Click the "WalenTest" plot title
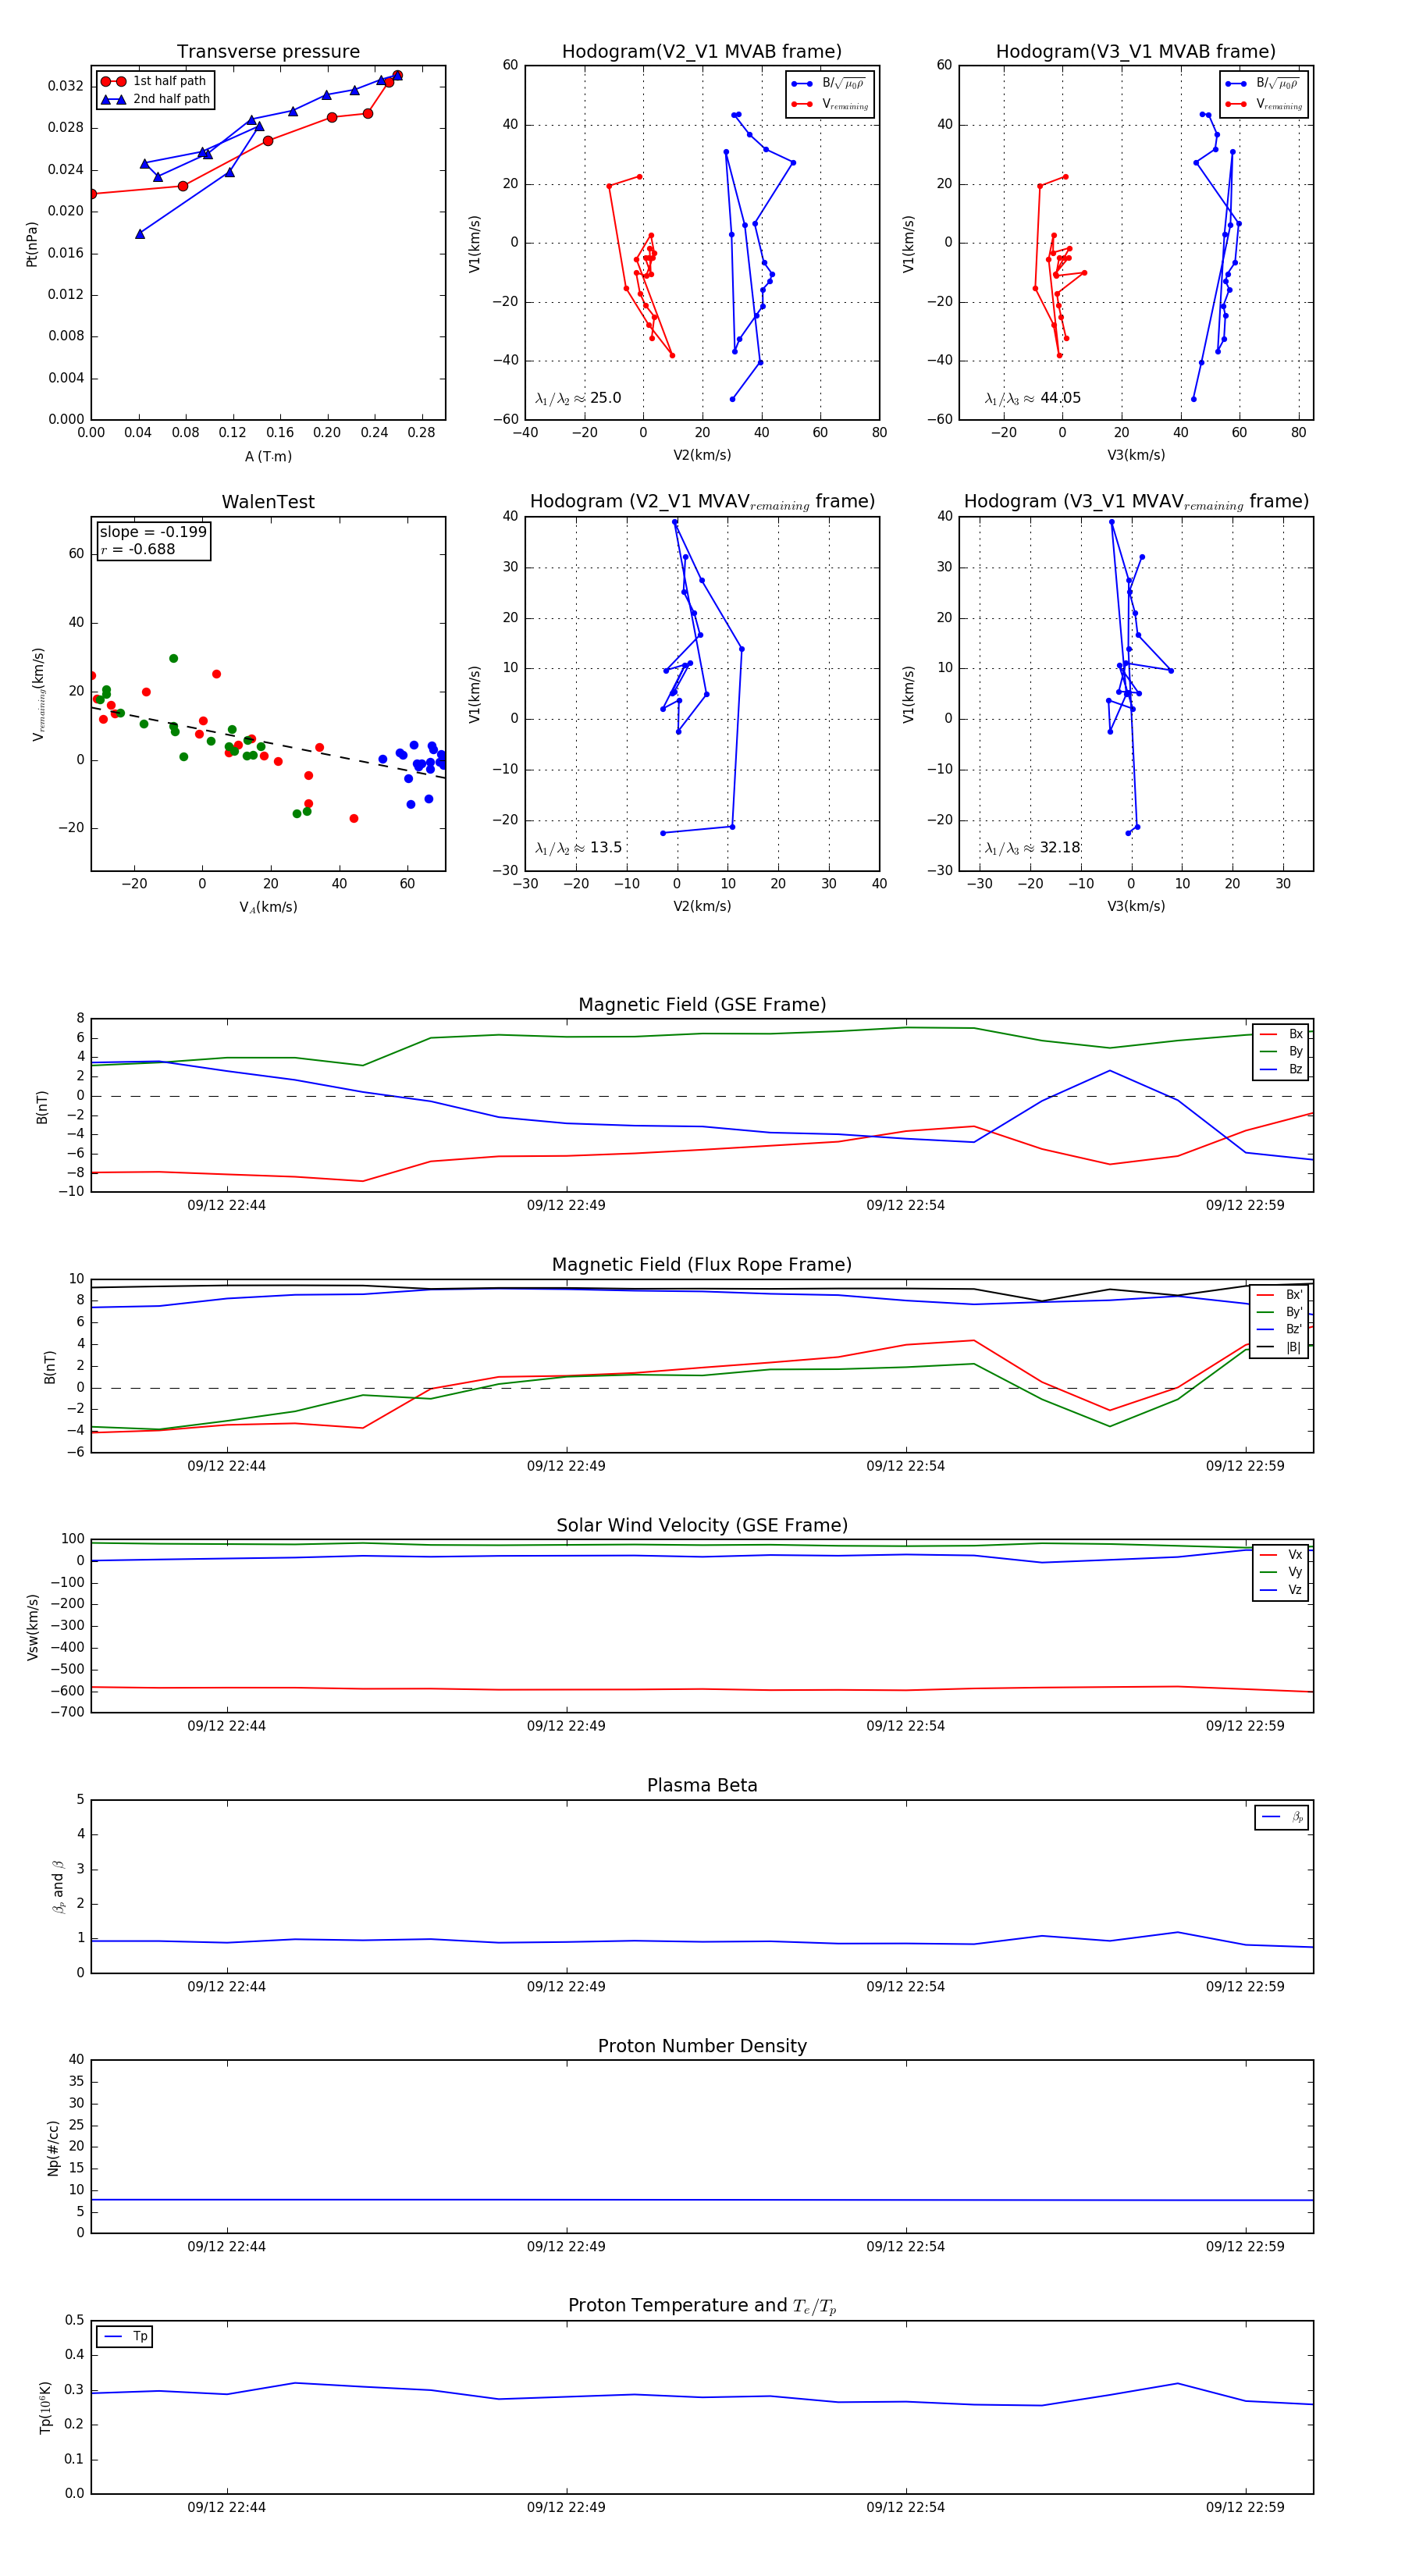The width and height of the screenshot is (1405, 2576). tap(268, 502)
